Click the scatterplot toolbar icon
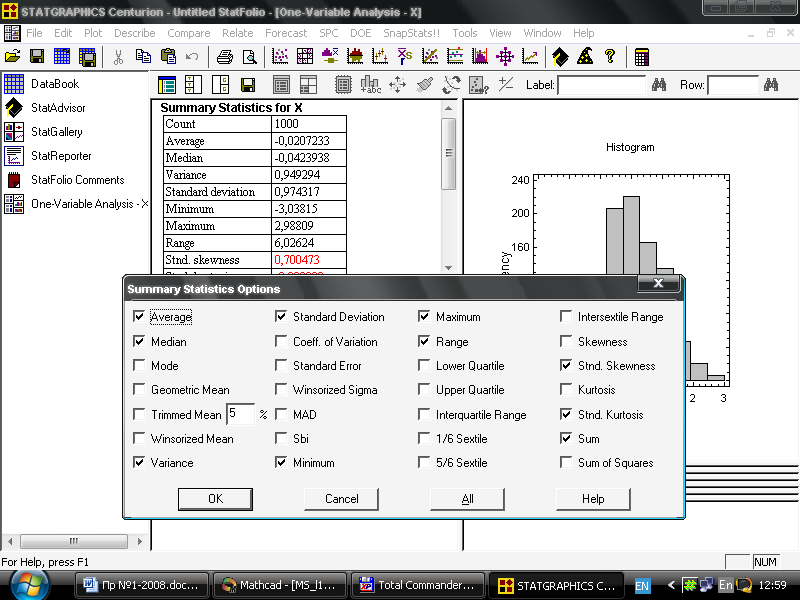 (280, 57)
